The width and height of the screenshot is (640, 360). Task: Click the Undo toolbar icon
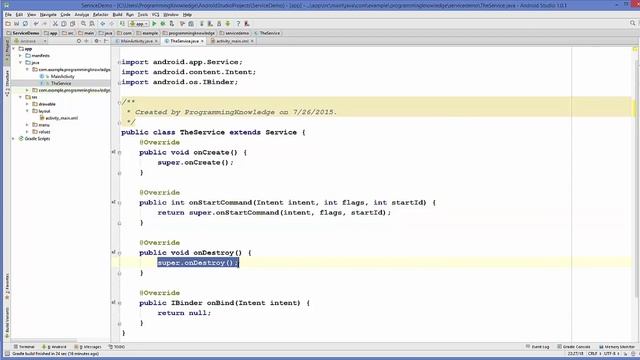point(36,24)
